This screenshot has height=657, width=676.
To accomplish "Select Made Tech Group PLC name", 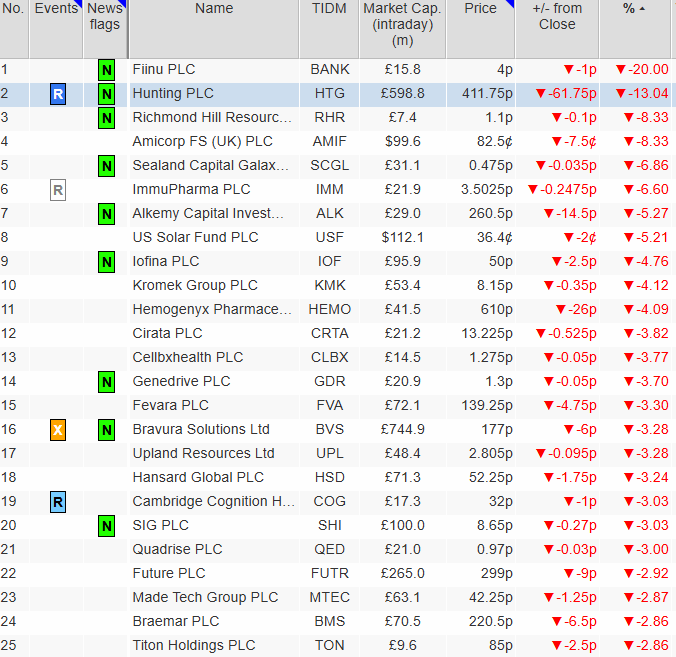I will pyautogui.click(x=205, y=598).
